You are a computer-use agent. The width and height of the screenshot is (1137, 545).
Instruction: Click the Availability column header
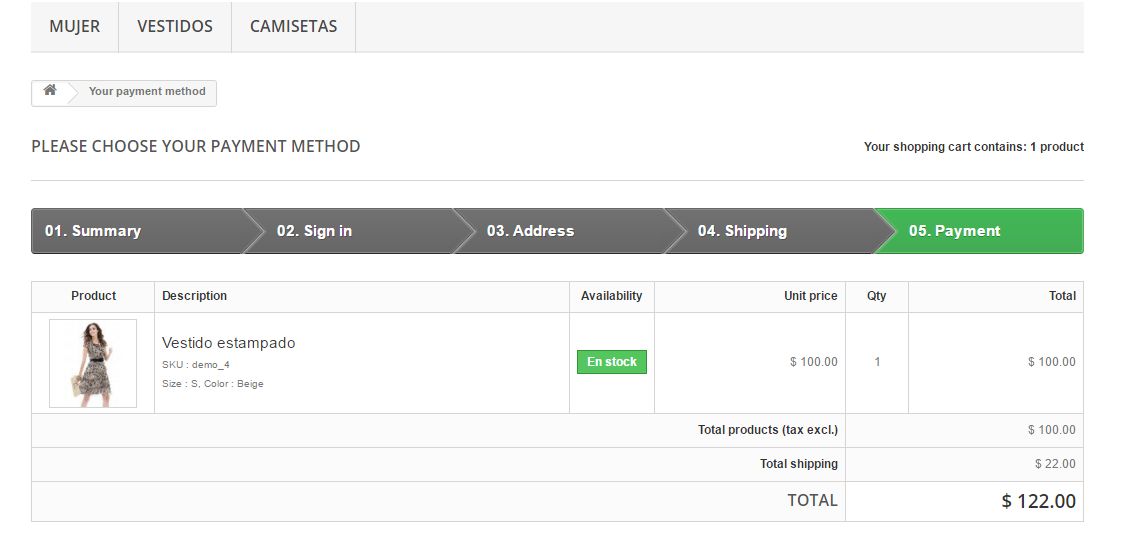click(x=612, y=296)
